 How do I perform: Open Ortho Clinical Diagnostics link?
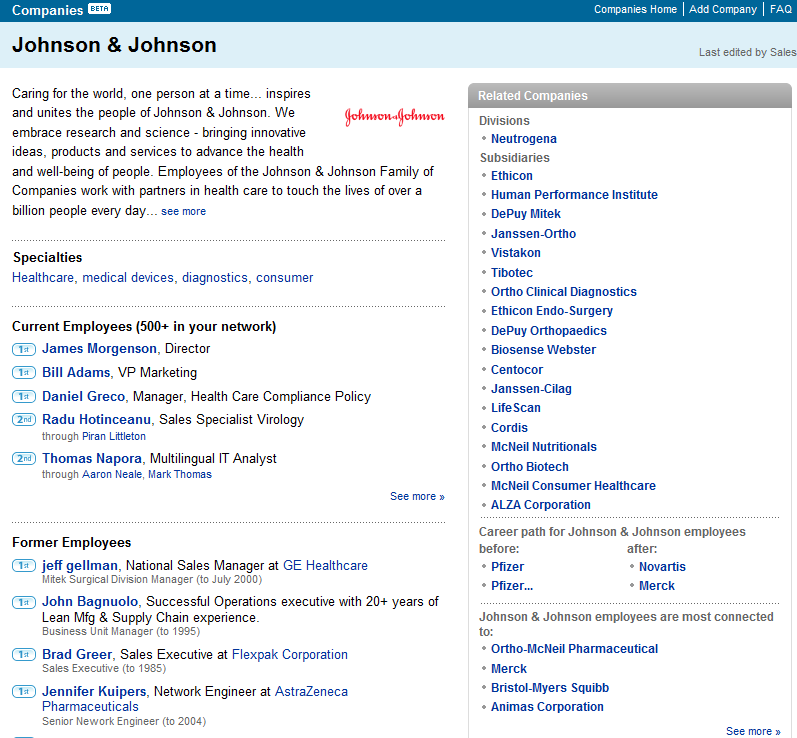point(564,292)
